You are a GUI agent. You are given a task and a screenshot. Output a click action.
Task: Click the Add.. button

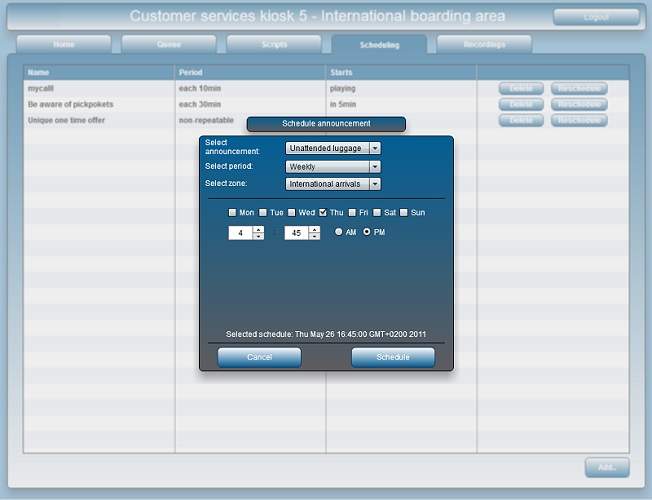tap(607, 467)
